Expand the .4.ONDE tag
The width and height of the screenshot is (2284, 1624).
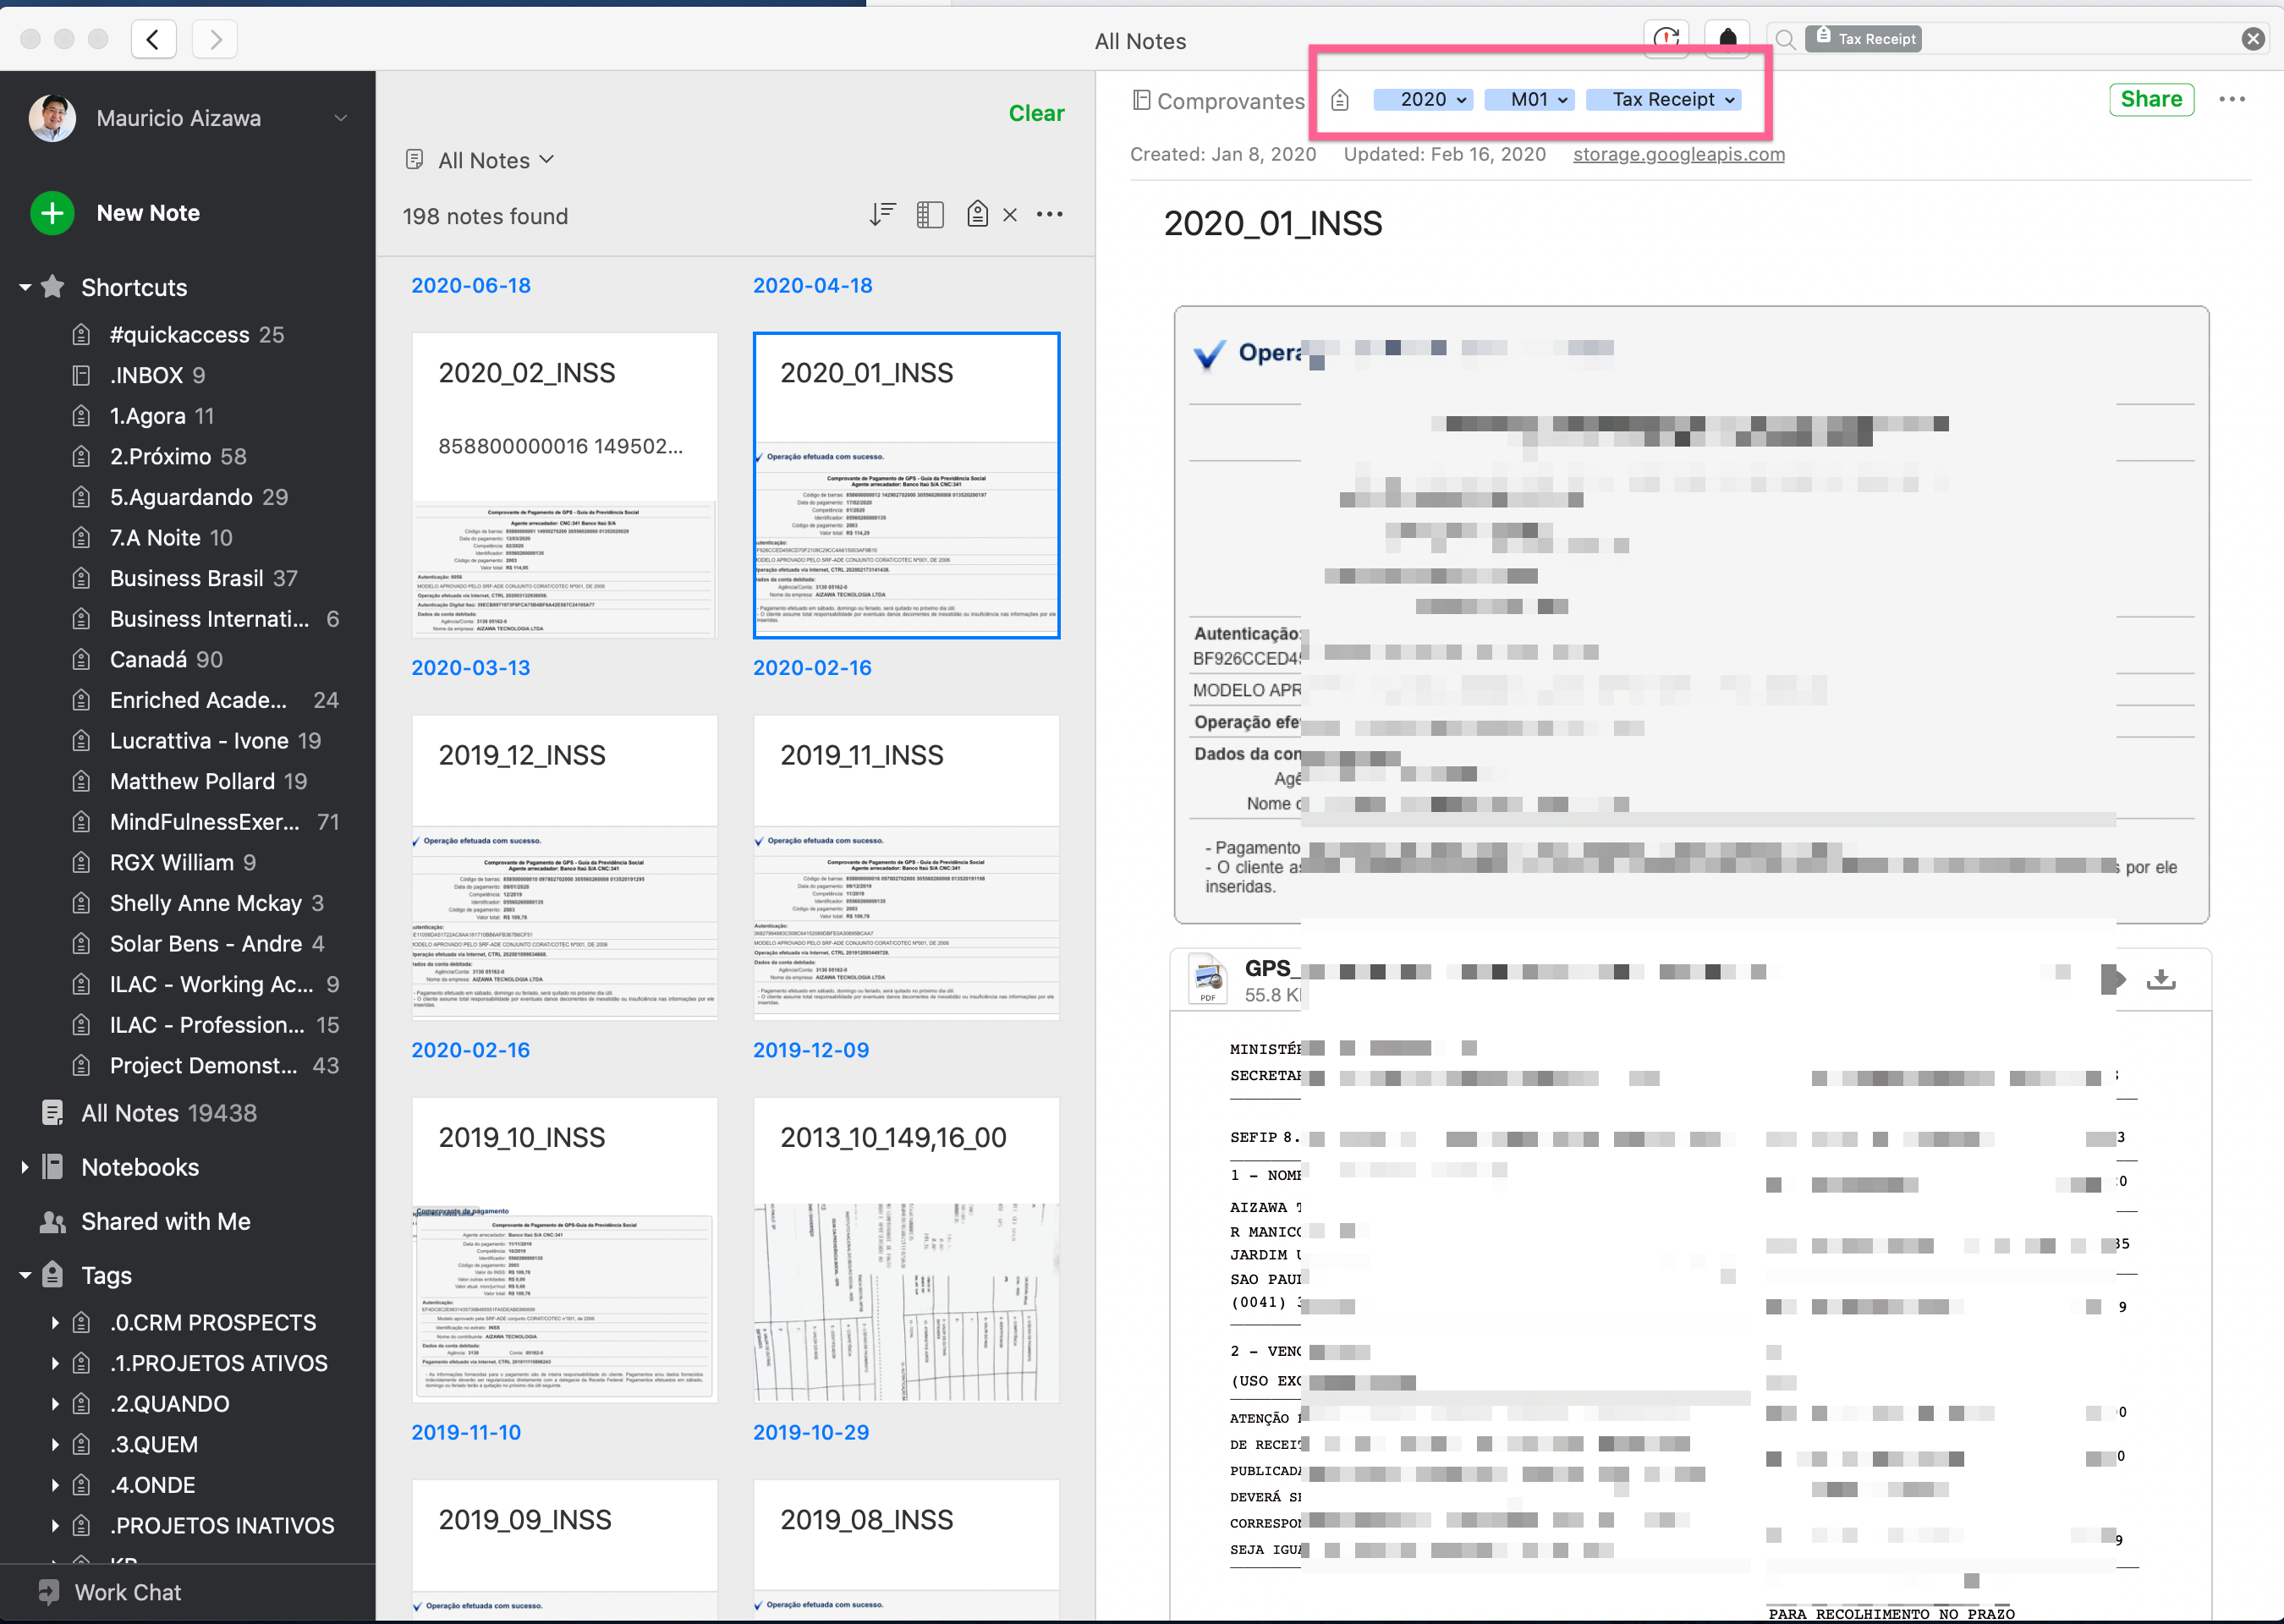(x=55, y=1485)
